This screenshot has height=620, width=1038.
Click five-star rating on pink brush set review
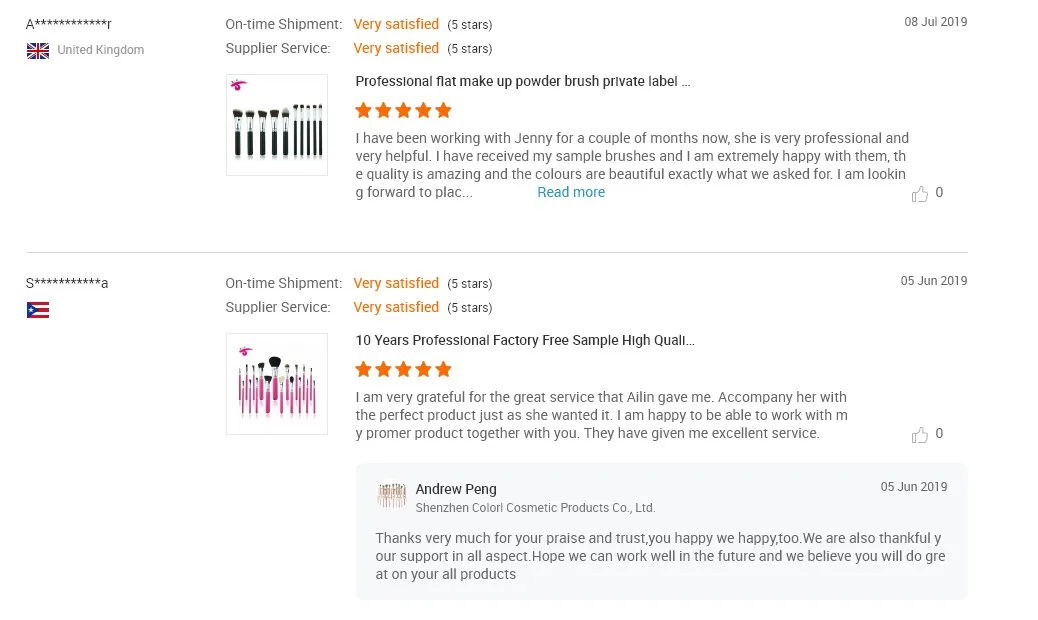pyautogui.click(x=403, y=369)
